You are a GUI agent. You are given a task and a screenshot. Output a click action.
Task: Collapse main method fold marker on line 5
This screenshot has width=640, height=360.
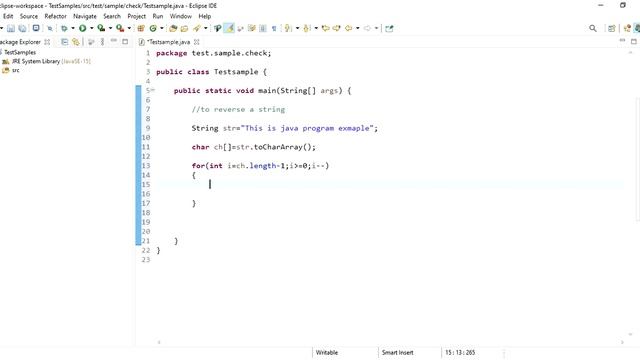click(x=153, y=90)
